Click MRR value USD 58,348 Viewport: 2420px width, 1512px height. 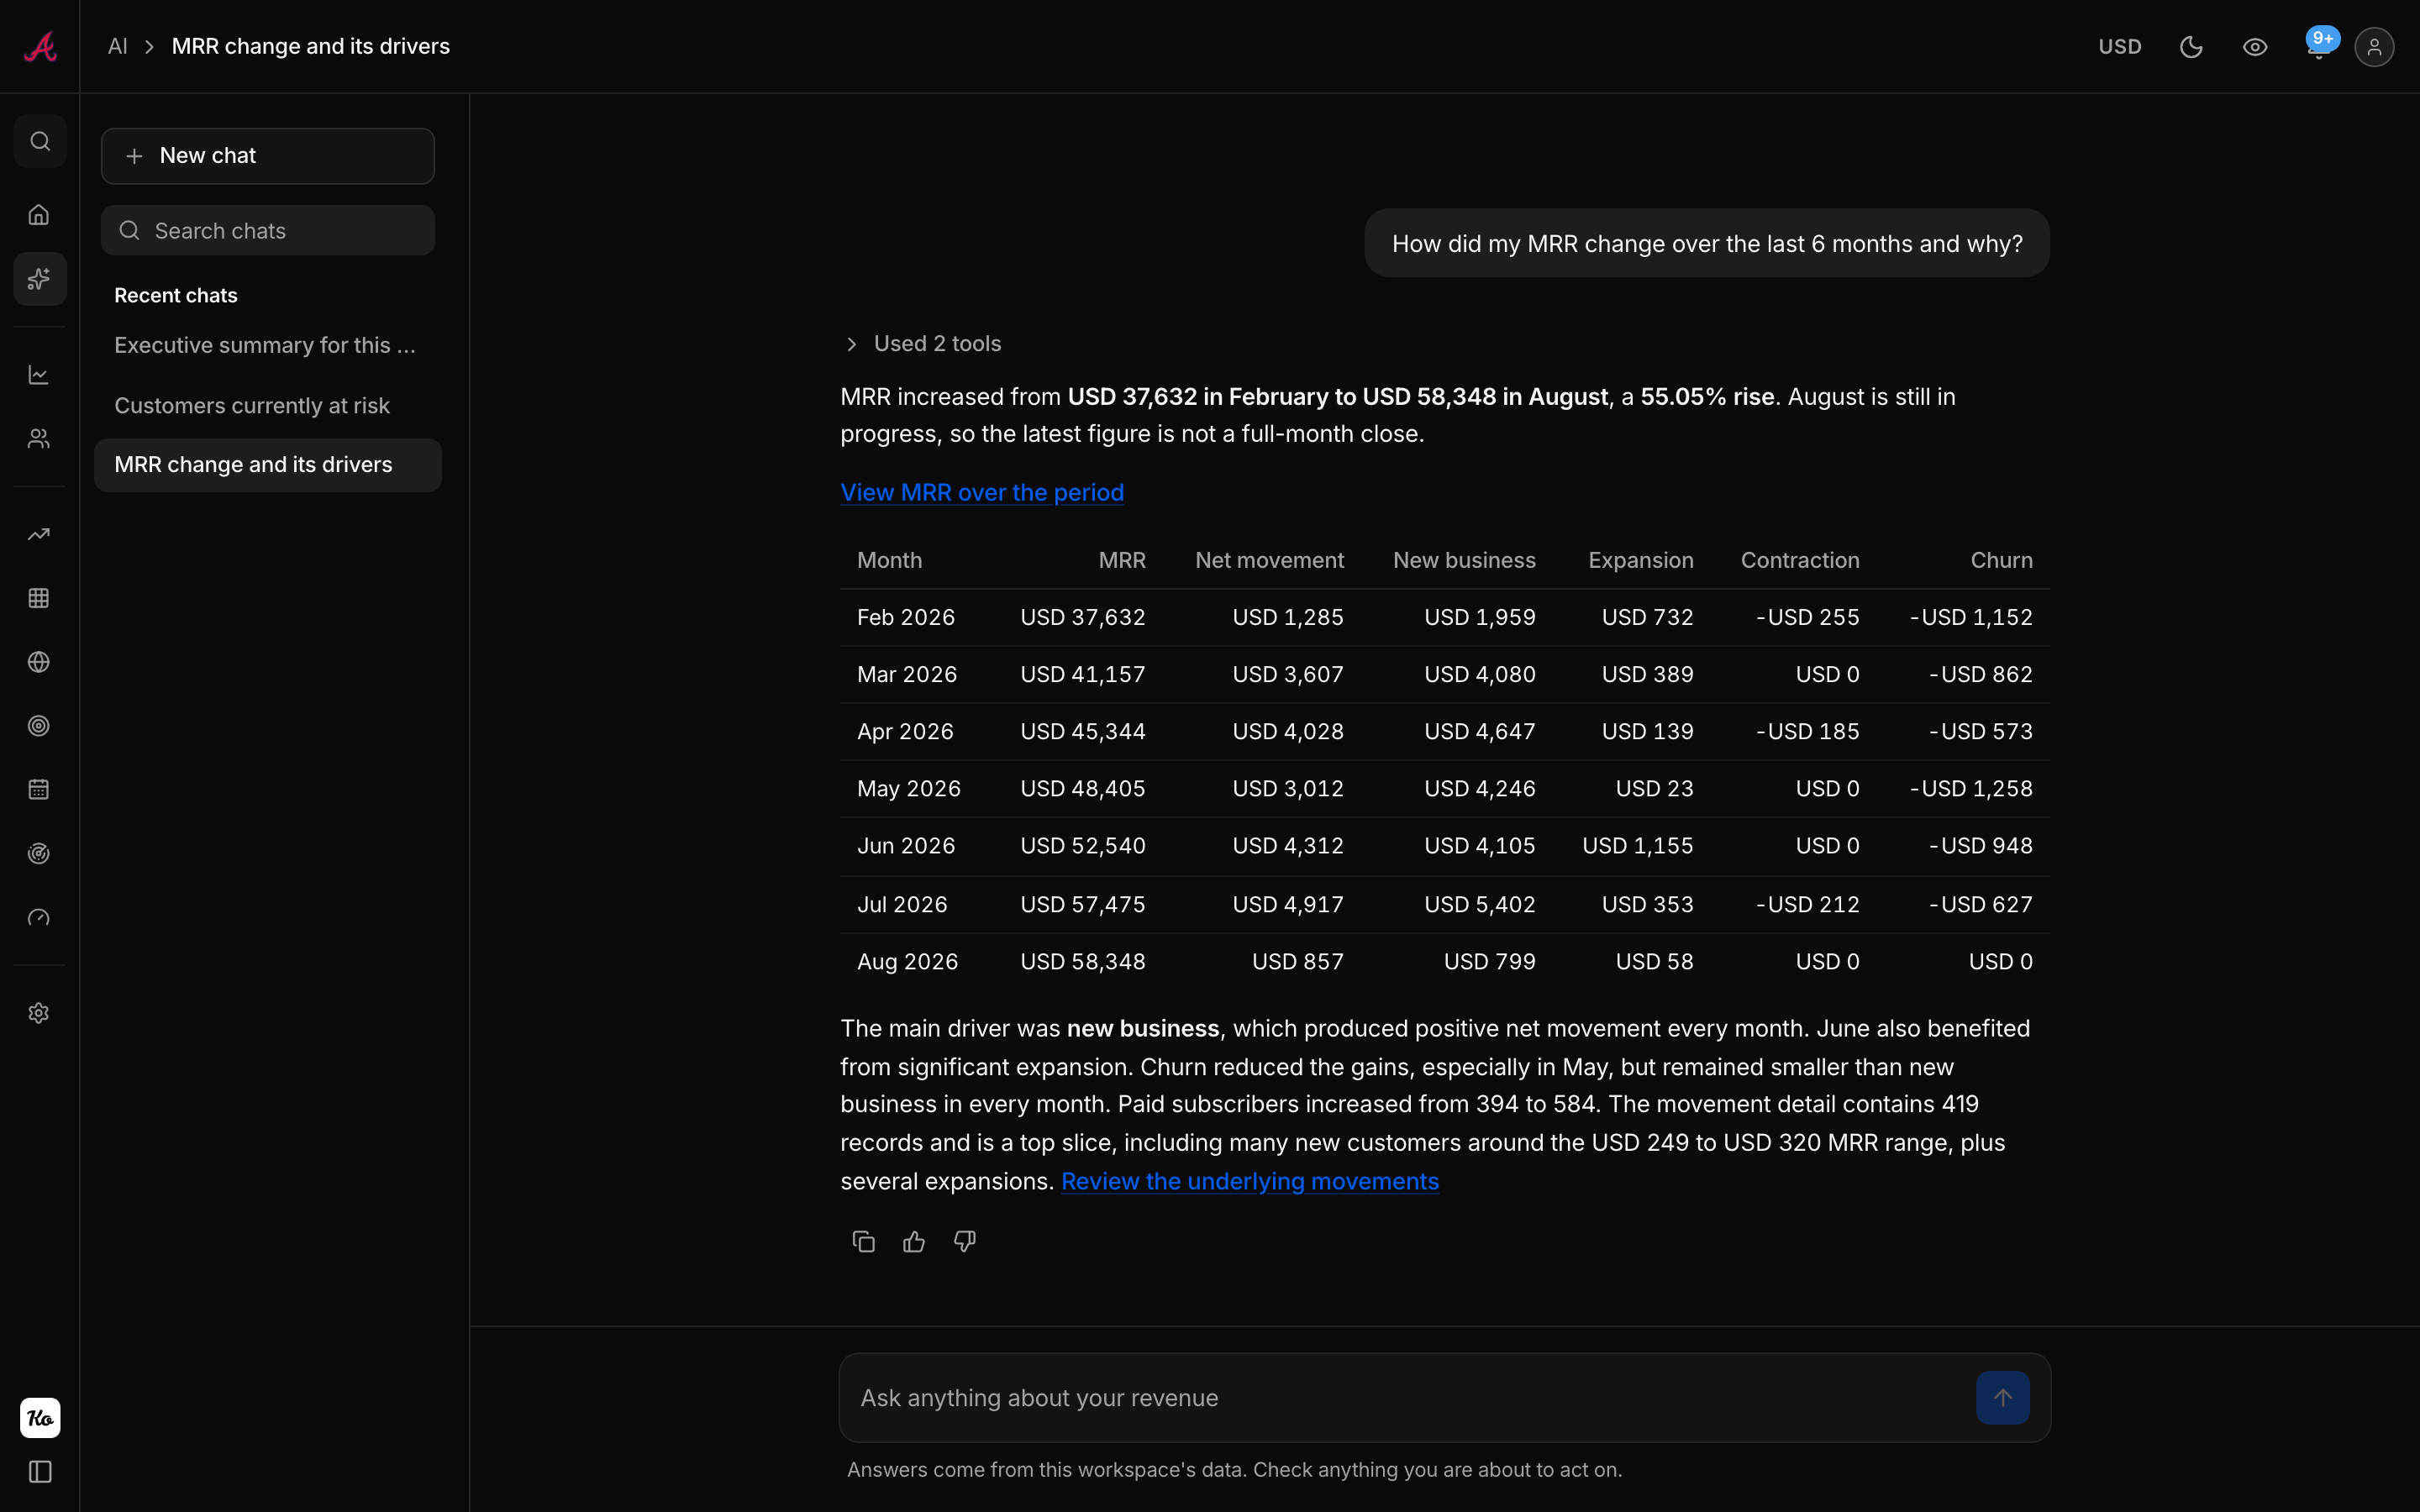1083,962
